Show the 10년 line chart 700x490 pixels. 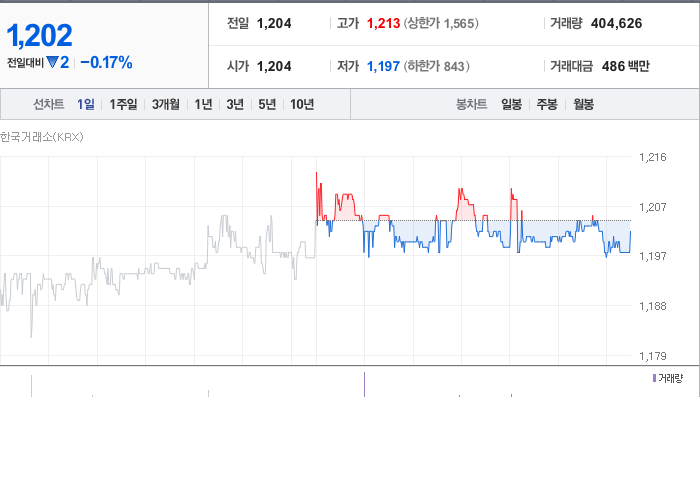coord(302,104)
